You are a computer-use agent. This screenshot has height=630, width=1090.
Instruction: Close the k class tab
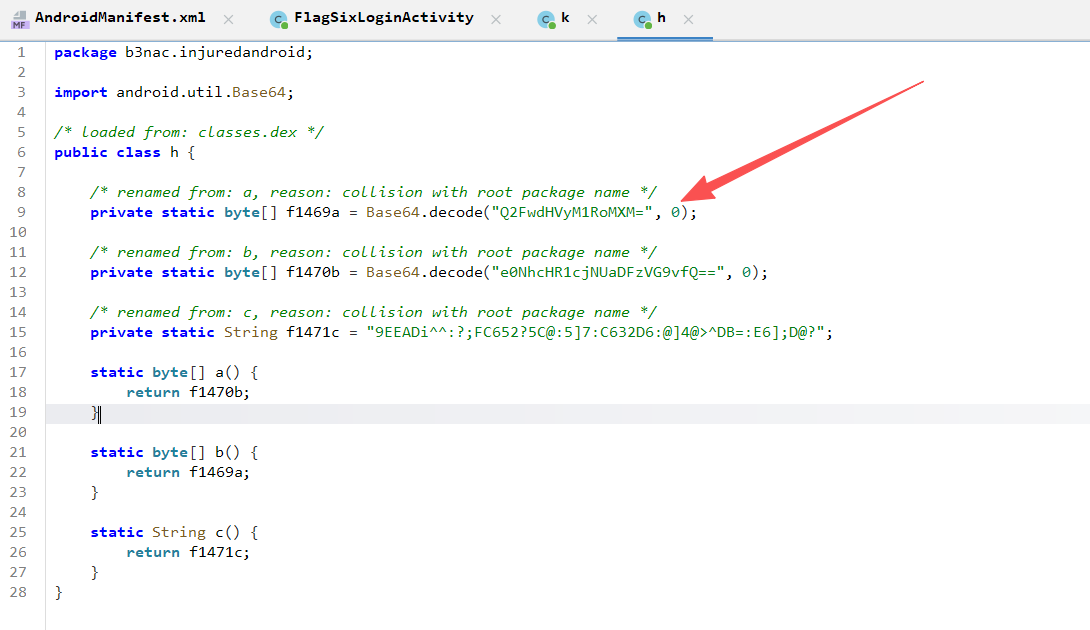(592, 19)
